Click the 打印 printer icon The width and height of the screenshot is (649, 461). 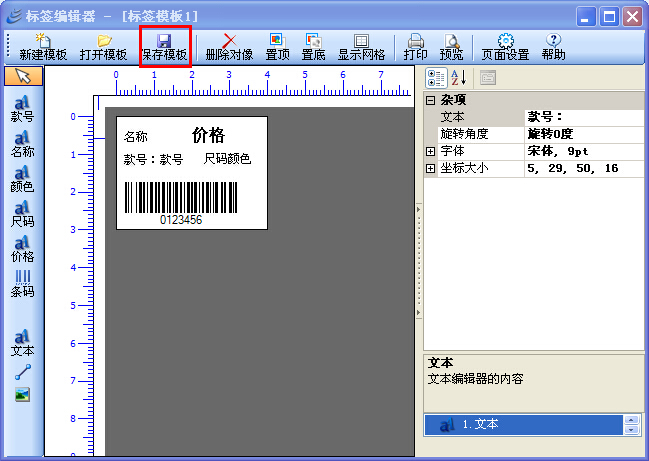(416, 41)
